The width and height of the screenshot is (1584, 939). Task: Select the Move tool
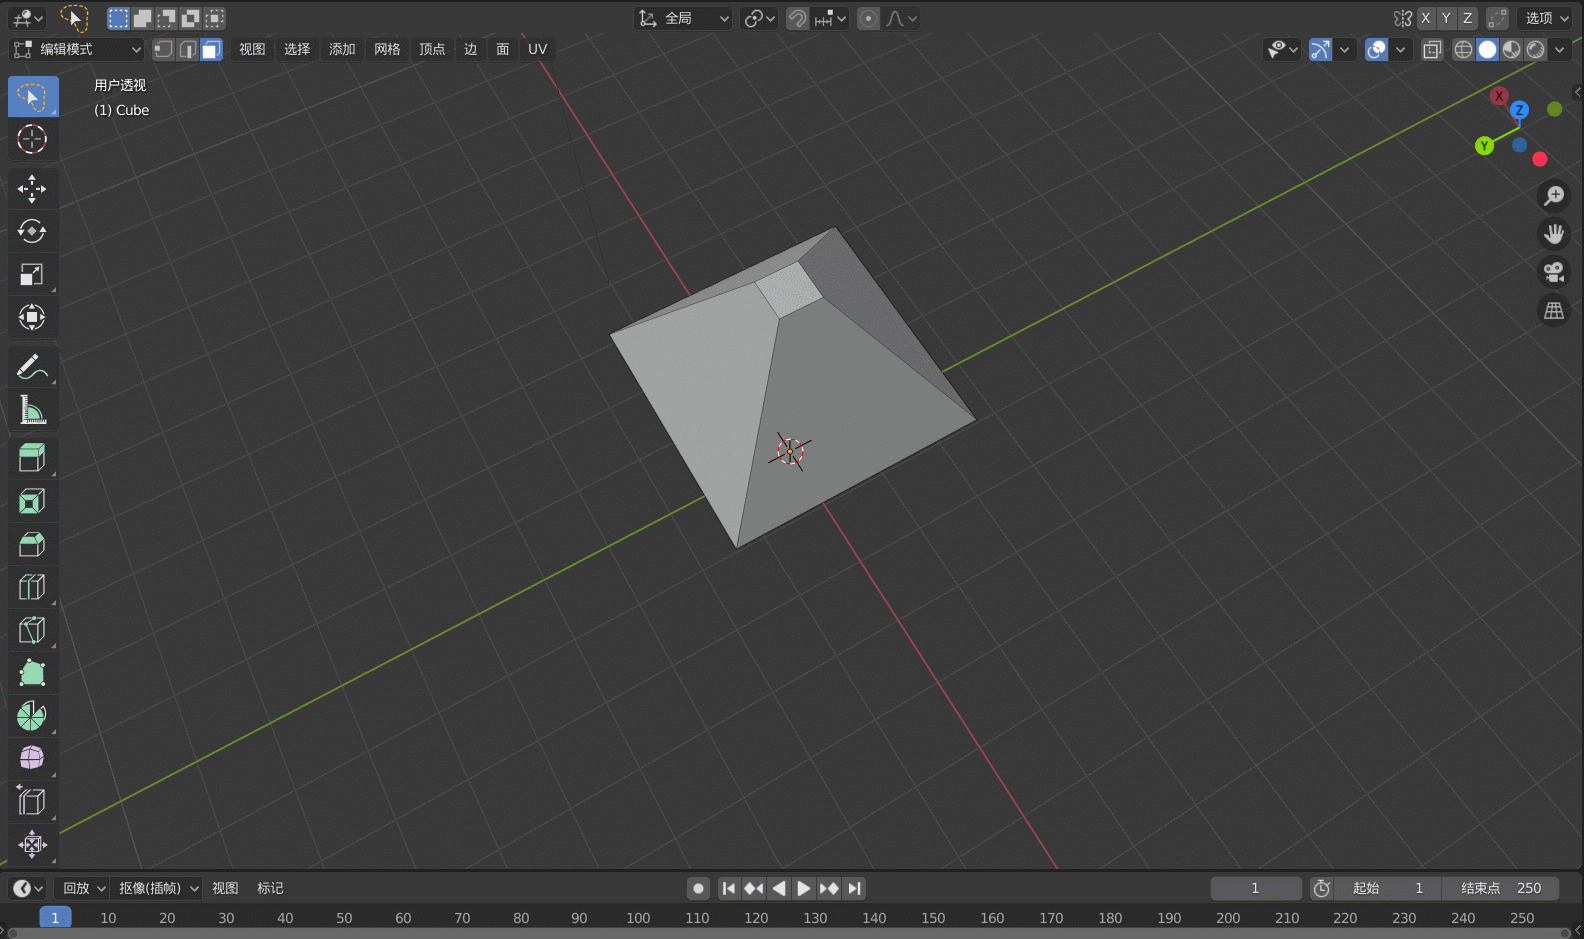point(33,188)
